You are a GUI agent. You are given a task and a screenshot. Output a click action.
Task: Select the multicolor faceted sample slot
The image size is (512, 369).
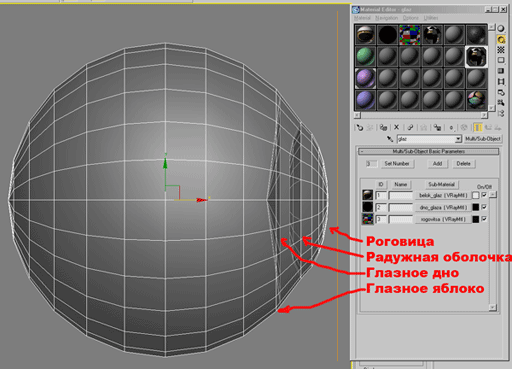point(476,100)
